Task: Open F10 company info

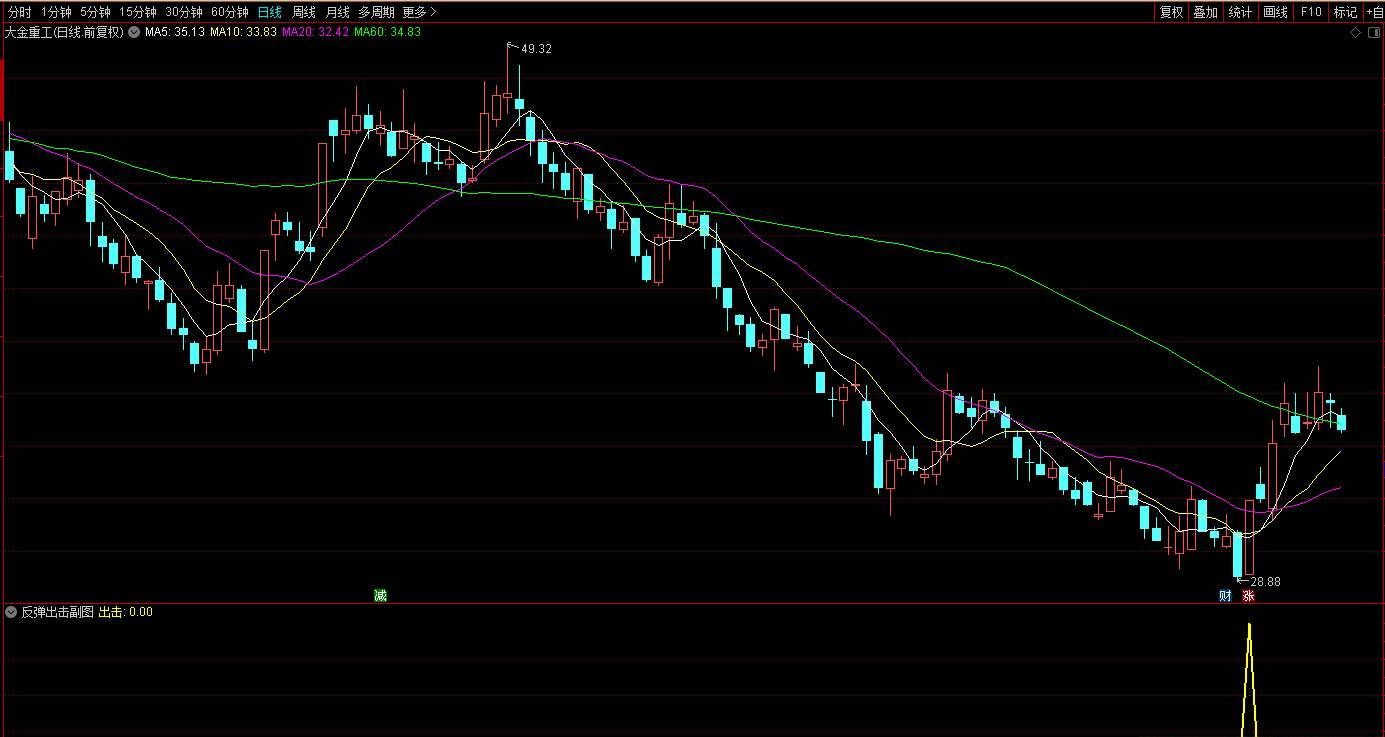Action: pos(1310,12)
